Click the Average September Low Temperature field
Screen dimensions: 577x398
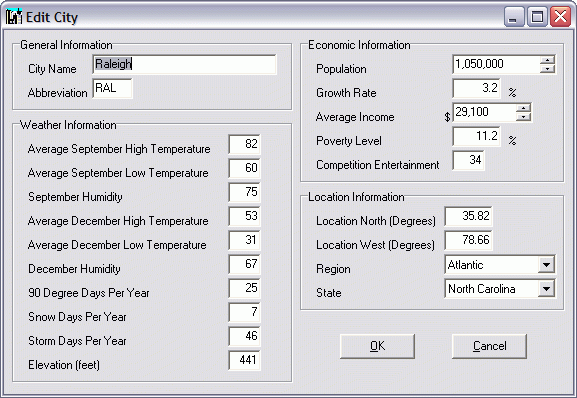pyautogui.click(x=244, y=168)
